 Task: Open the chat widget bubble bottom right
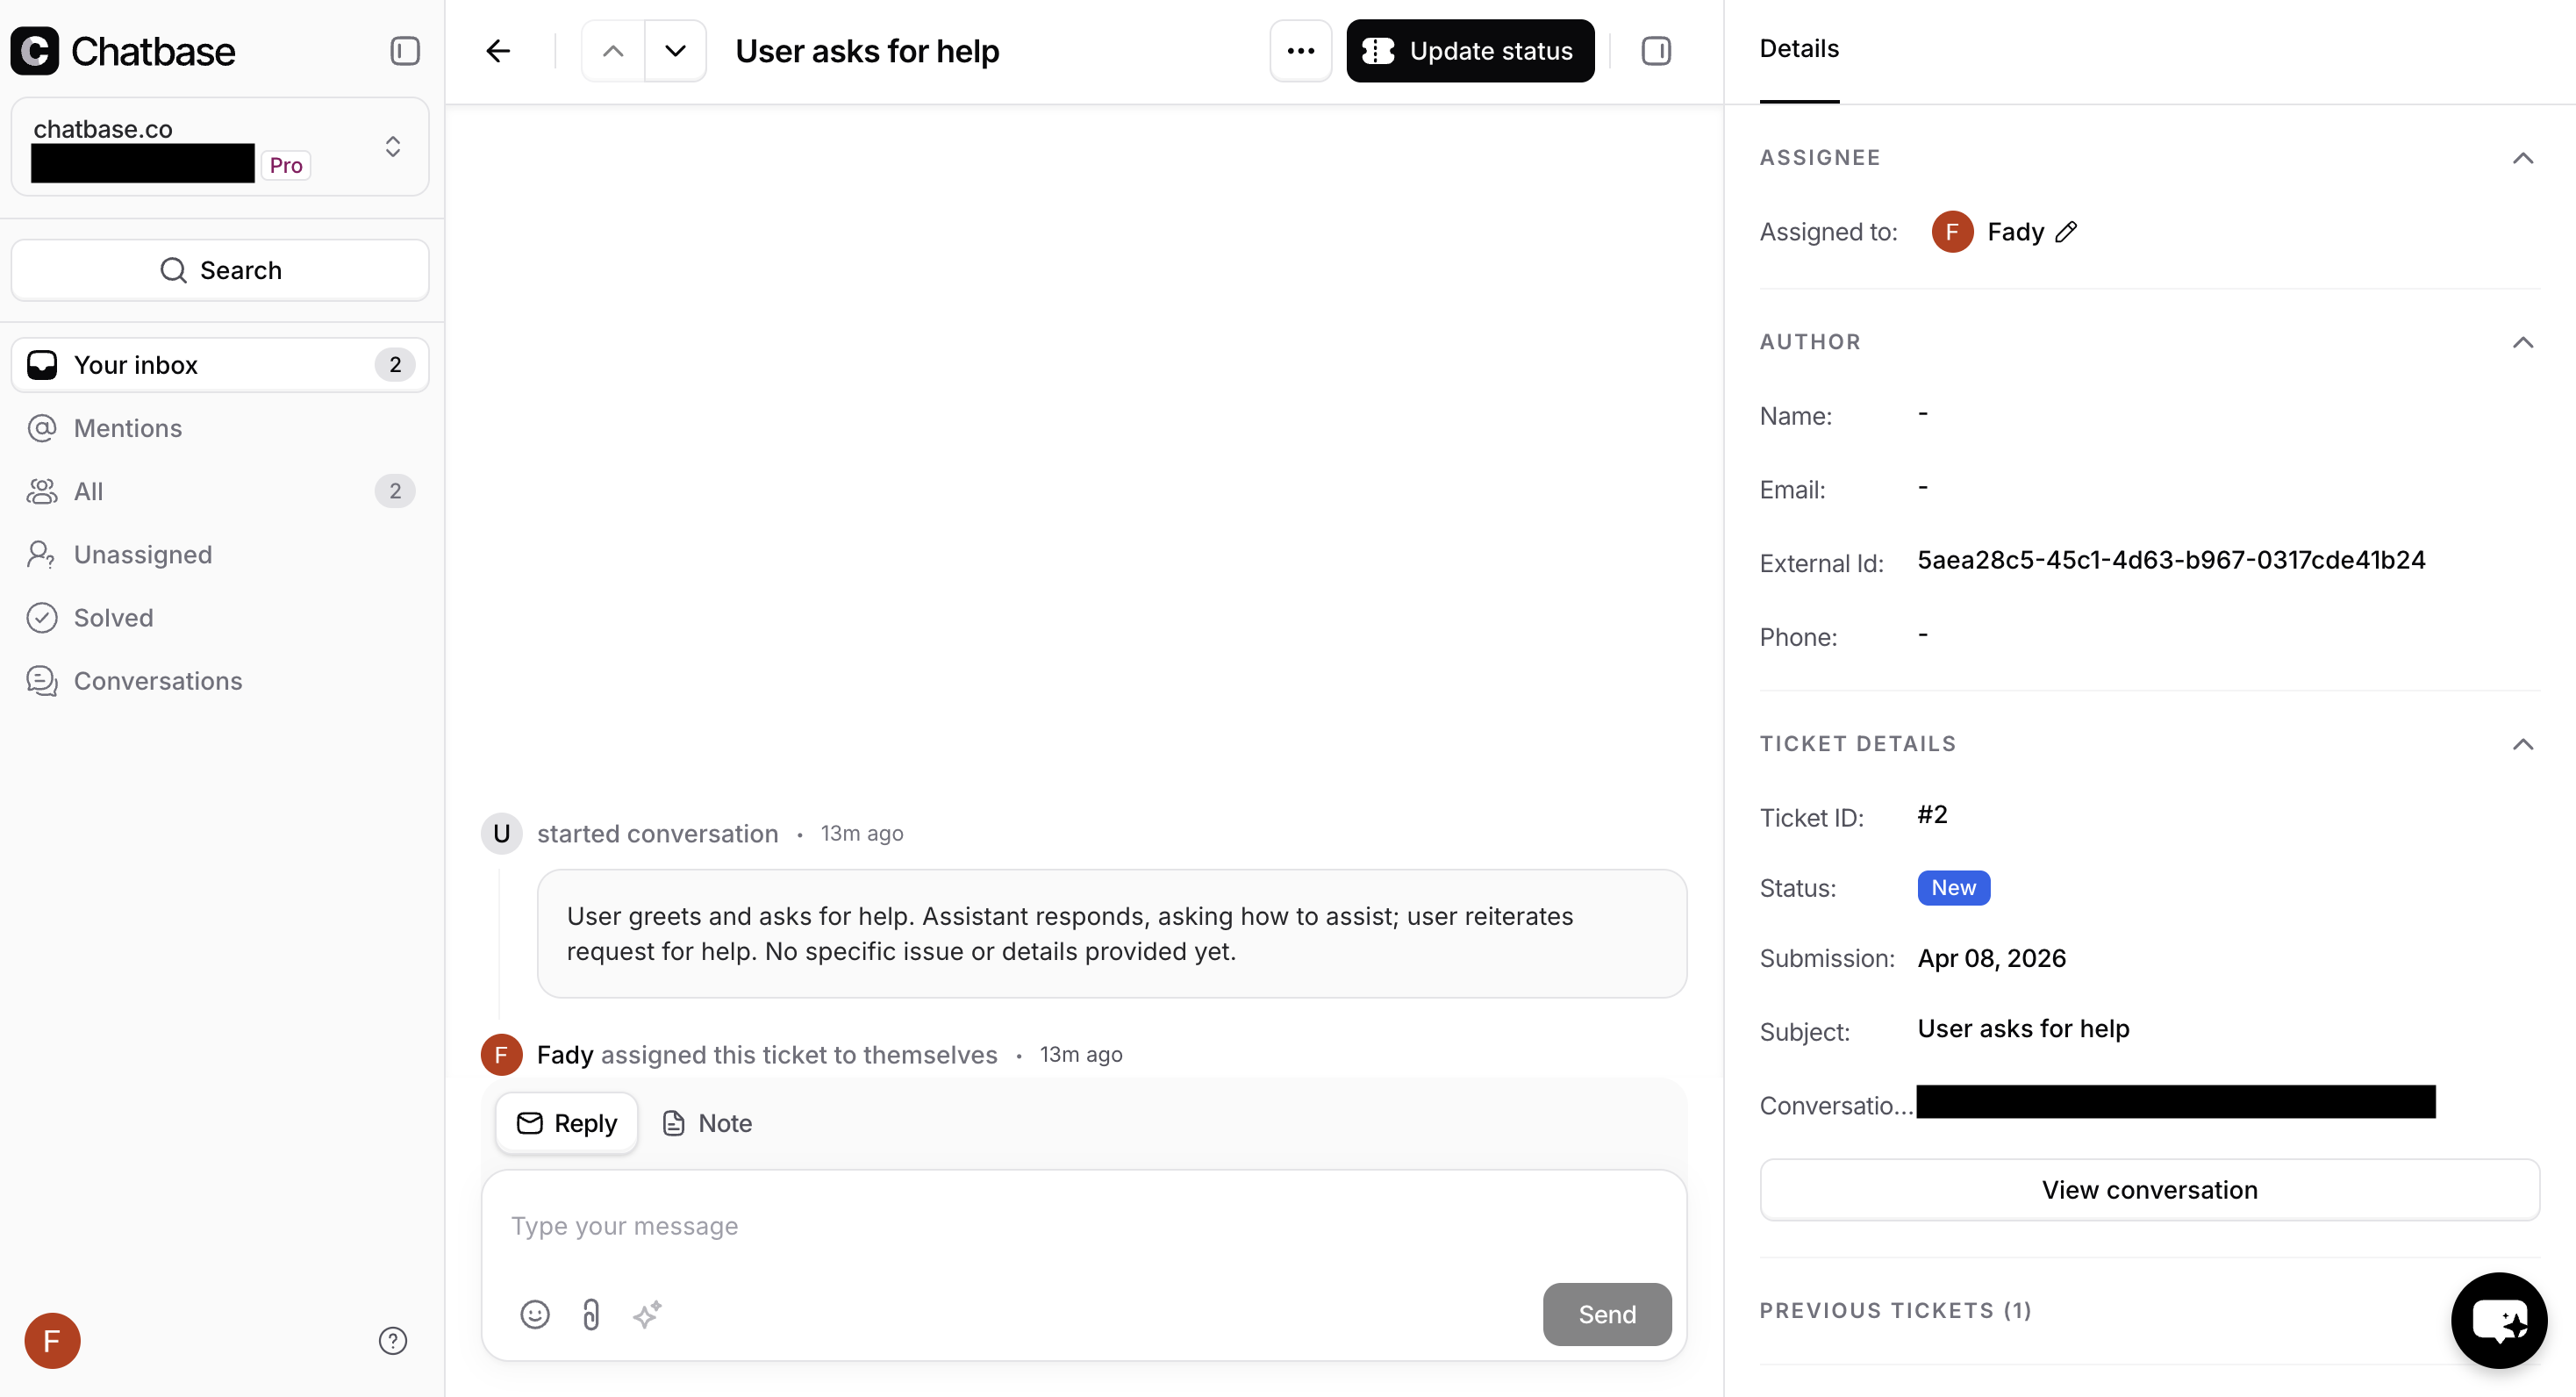click(2499, 1320)
